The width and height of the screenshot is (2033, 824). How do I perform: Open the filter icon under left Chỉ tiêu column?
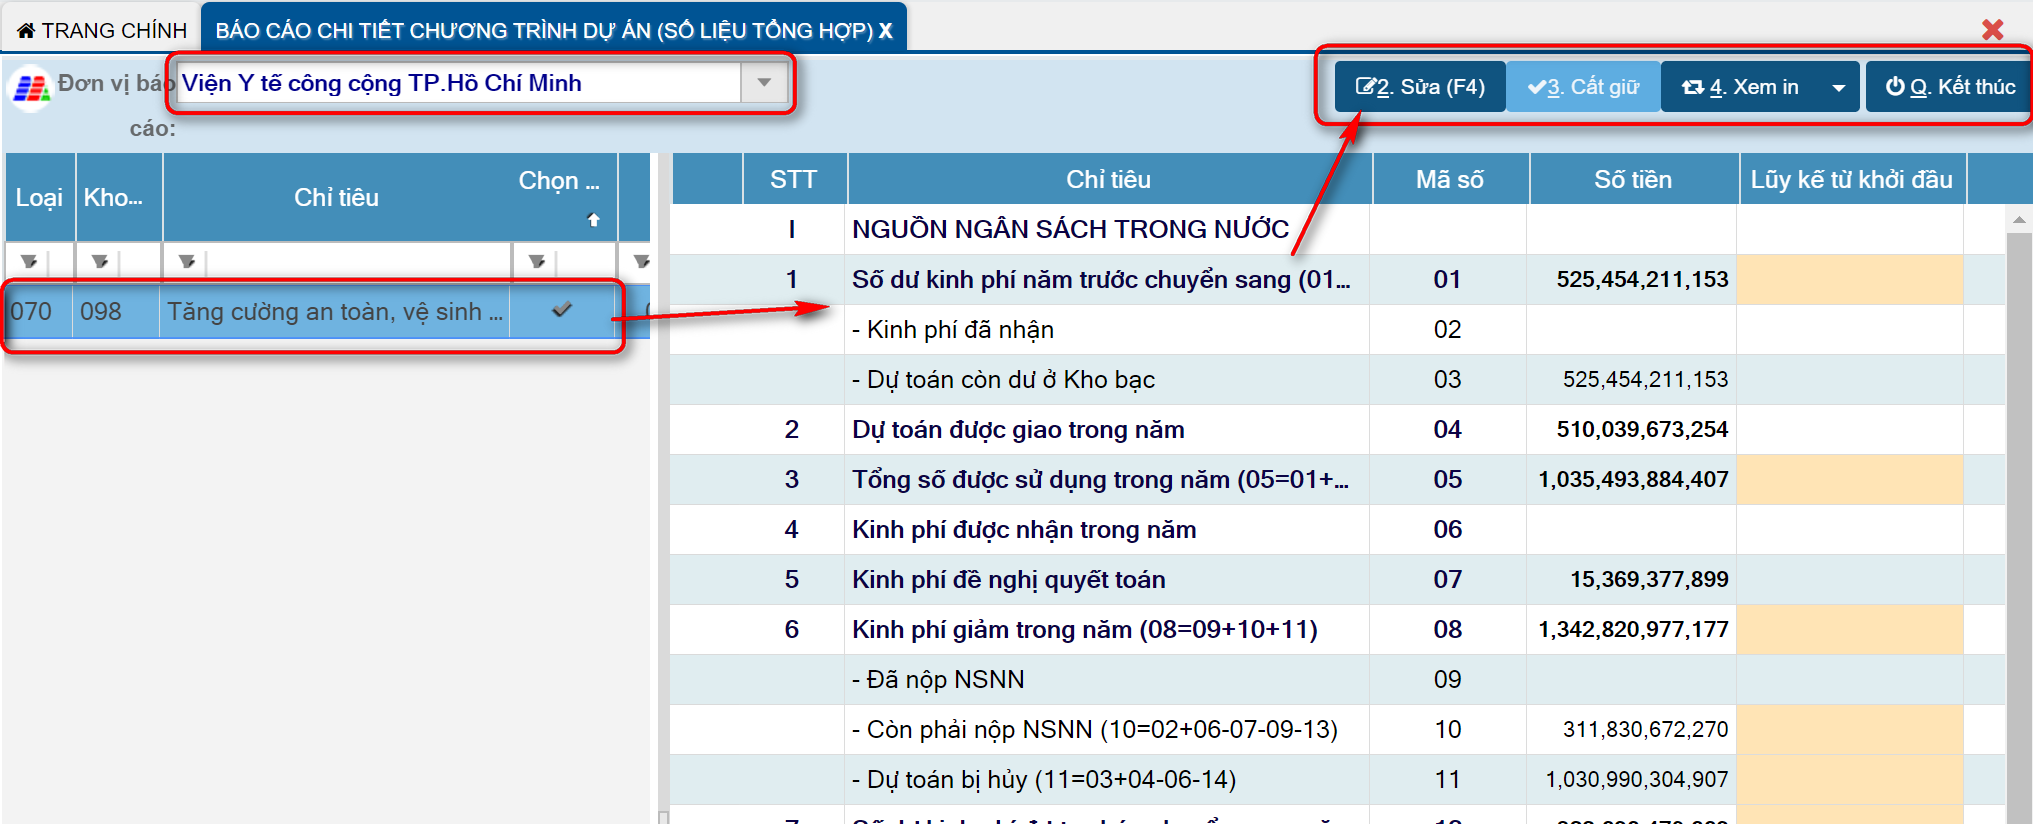point(187,262)
